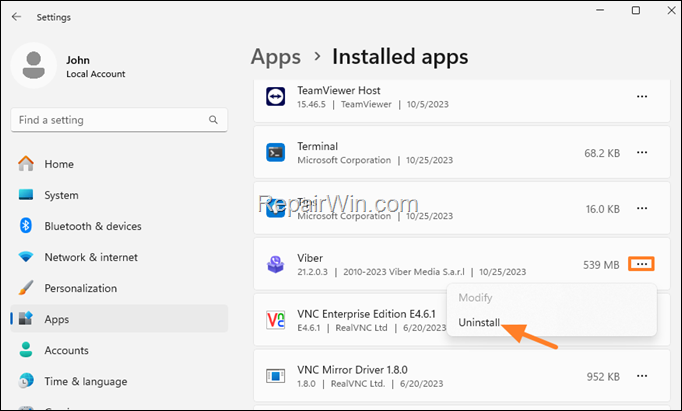
Task: Click the TeamViewer Host app icon
Action: pyautogui.click(x=275, y=97)
